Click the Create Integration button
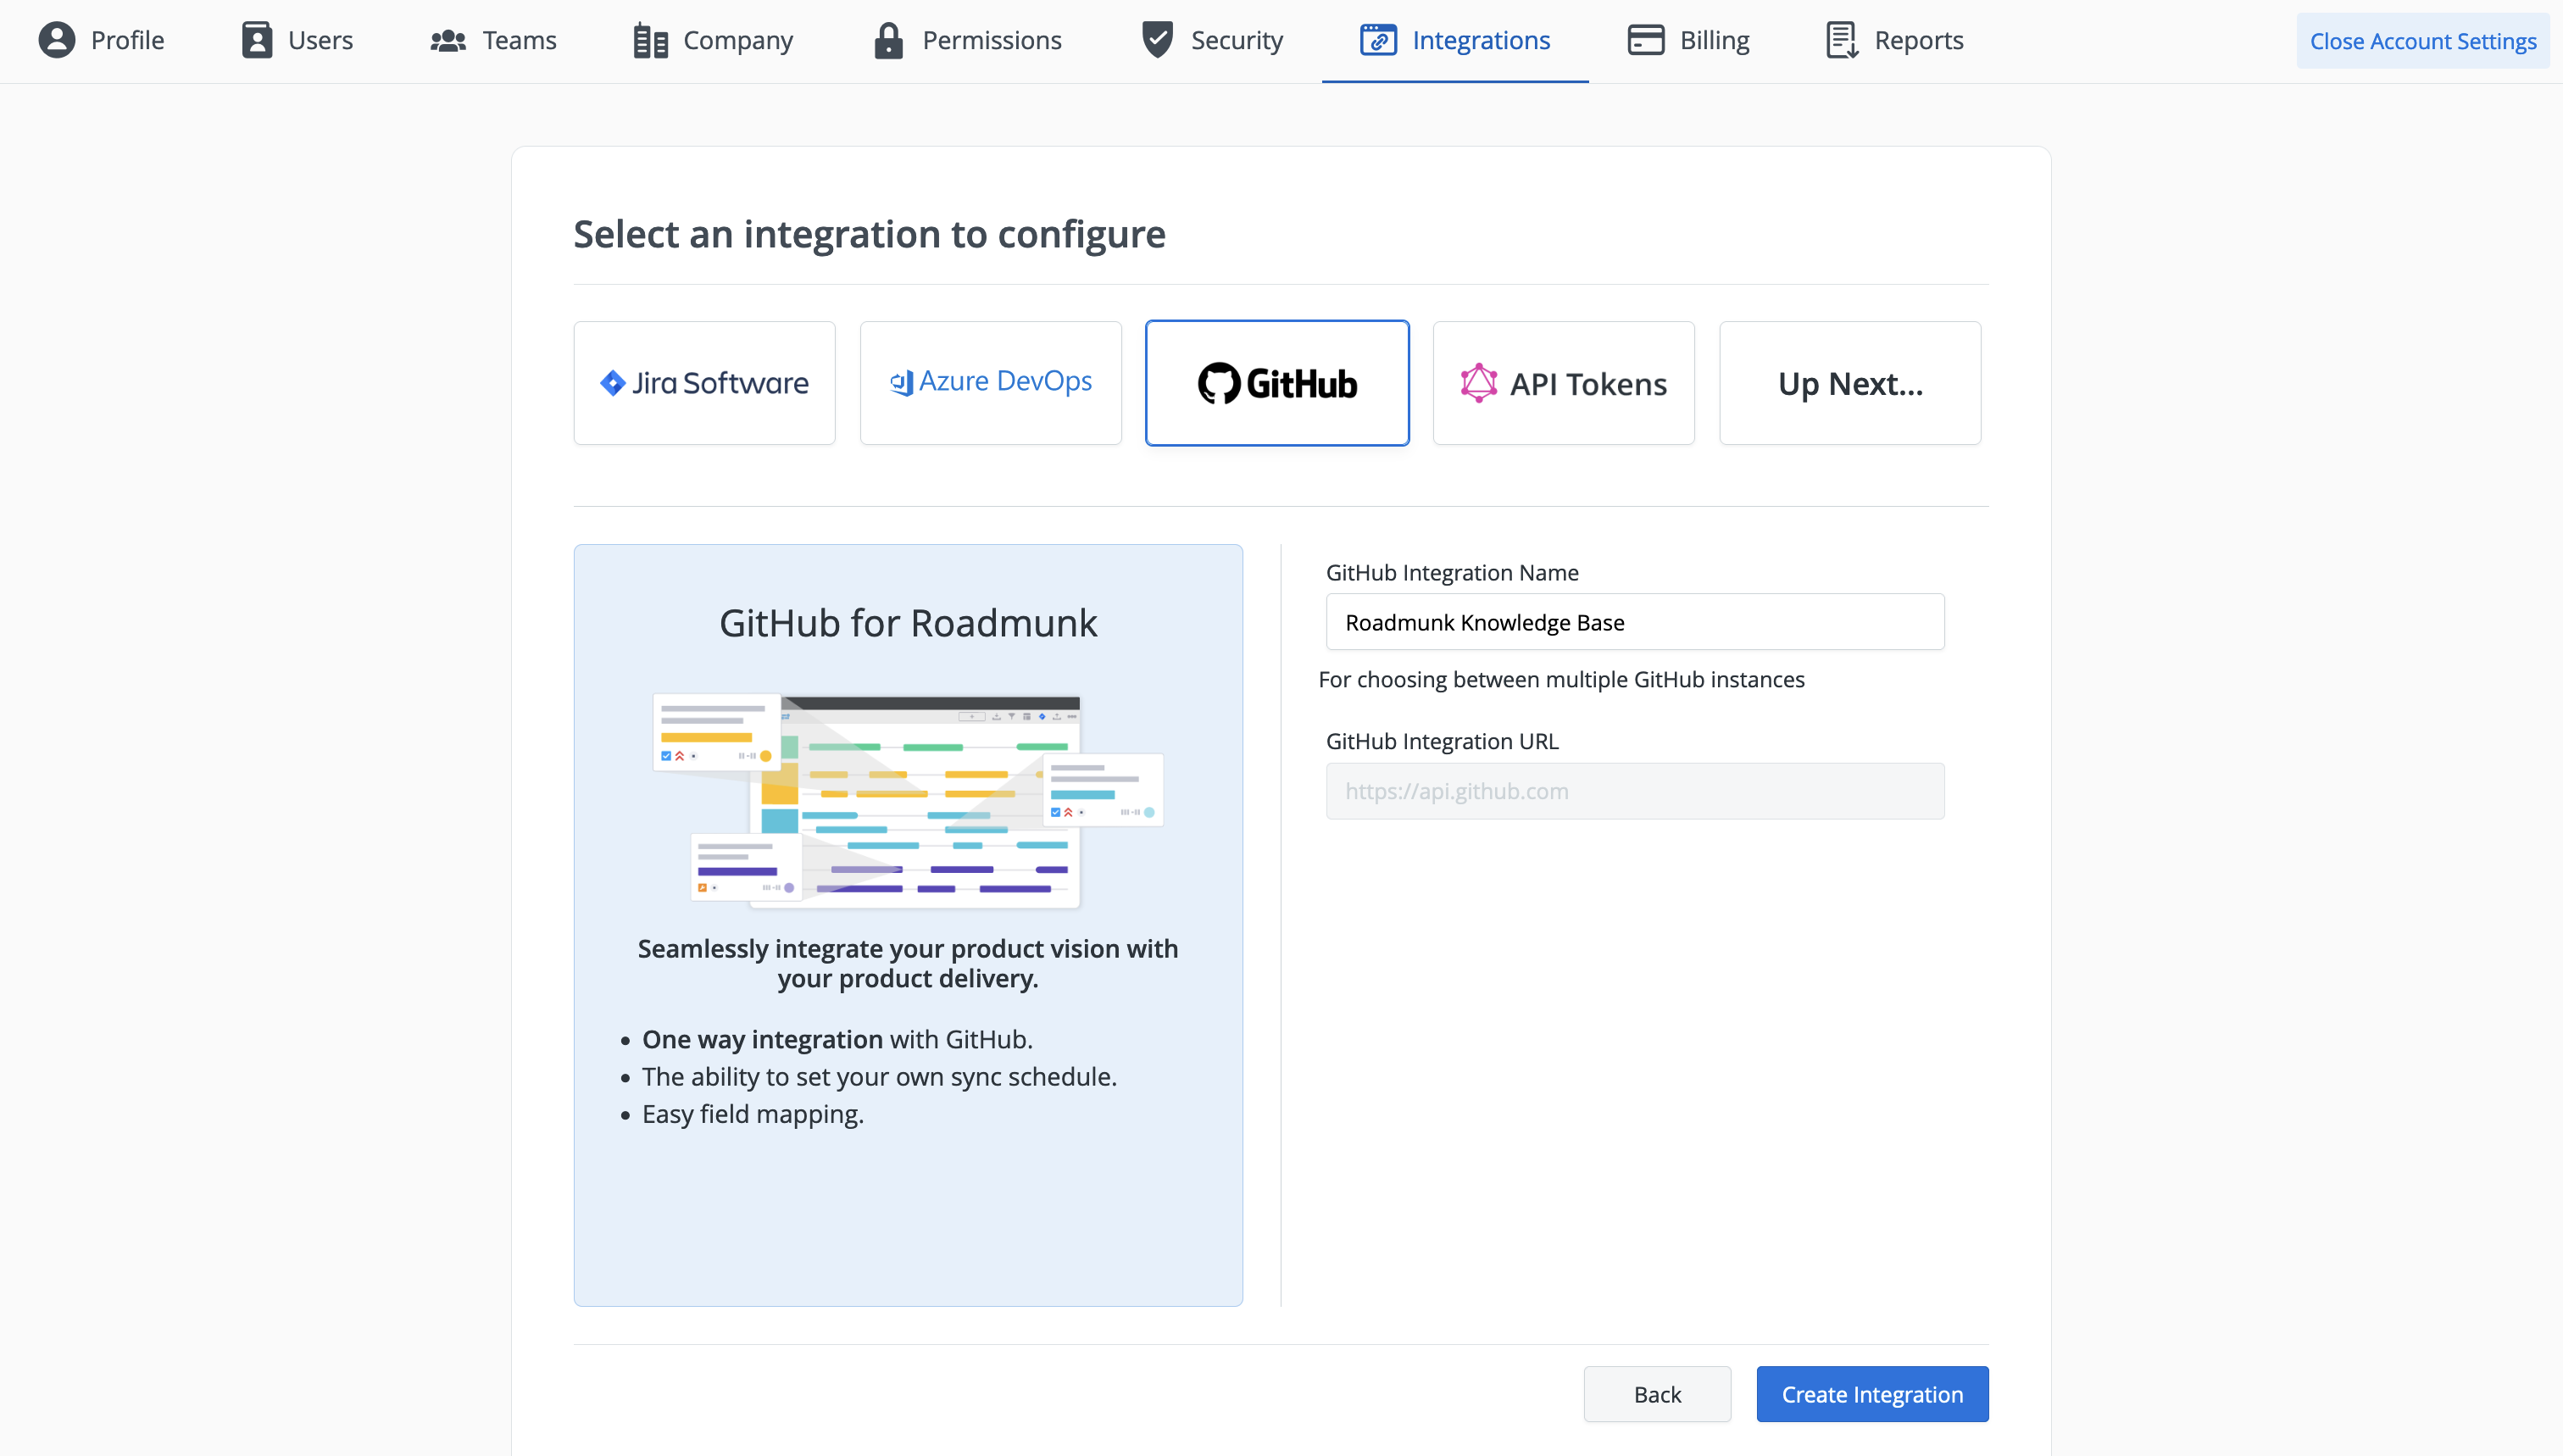This screenshot has width=2563, height=1456. pos(1871,1394)
